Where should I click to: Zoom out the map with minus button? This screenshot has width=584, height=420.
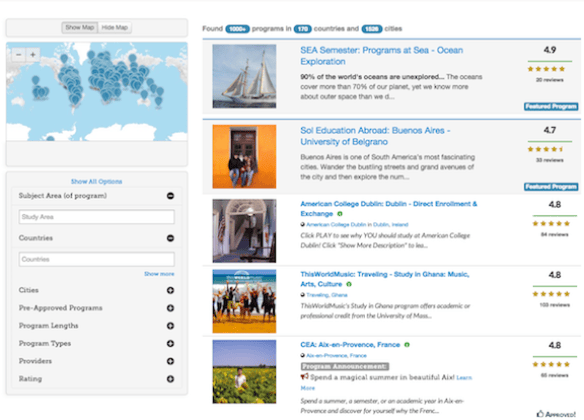[x=19, y=55]
